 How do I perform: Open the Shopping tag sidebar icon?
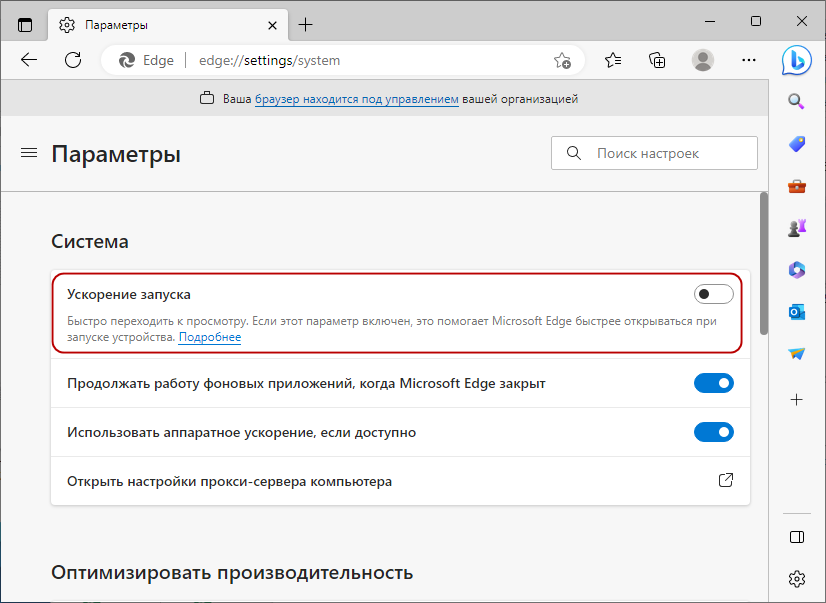[796, 144]
